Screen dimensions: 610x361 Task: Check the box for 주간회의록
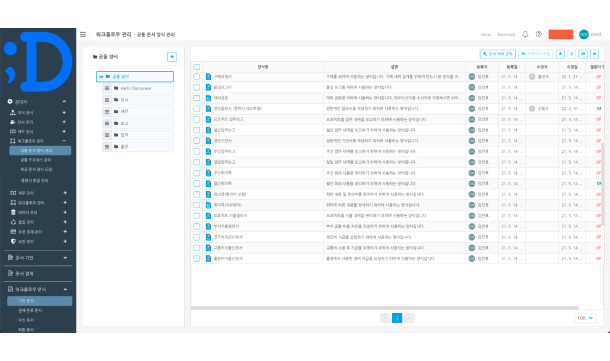[196, 173]
